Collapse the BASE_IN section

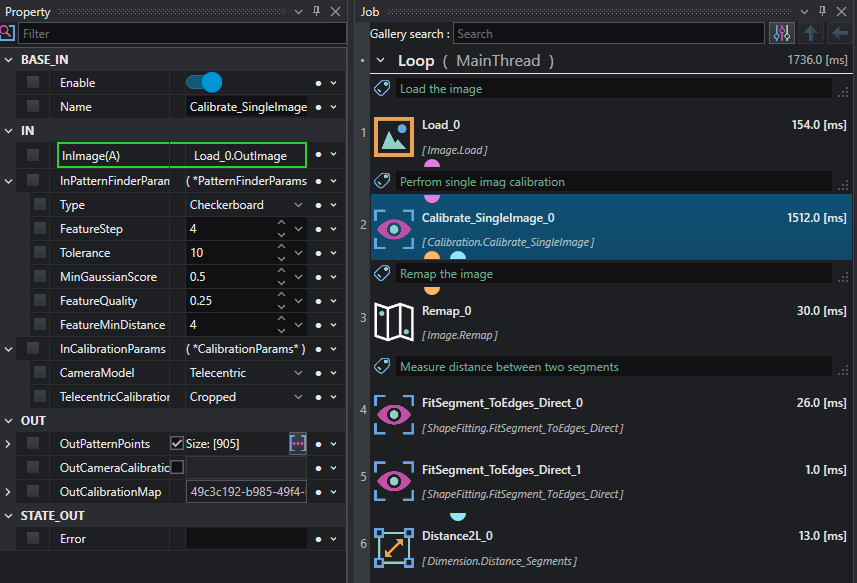[x=9, y=60]
